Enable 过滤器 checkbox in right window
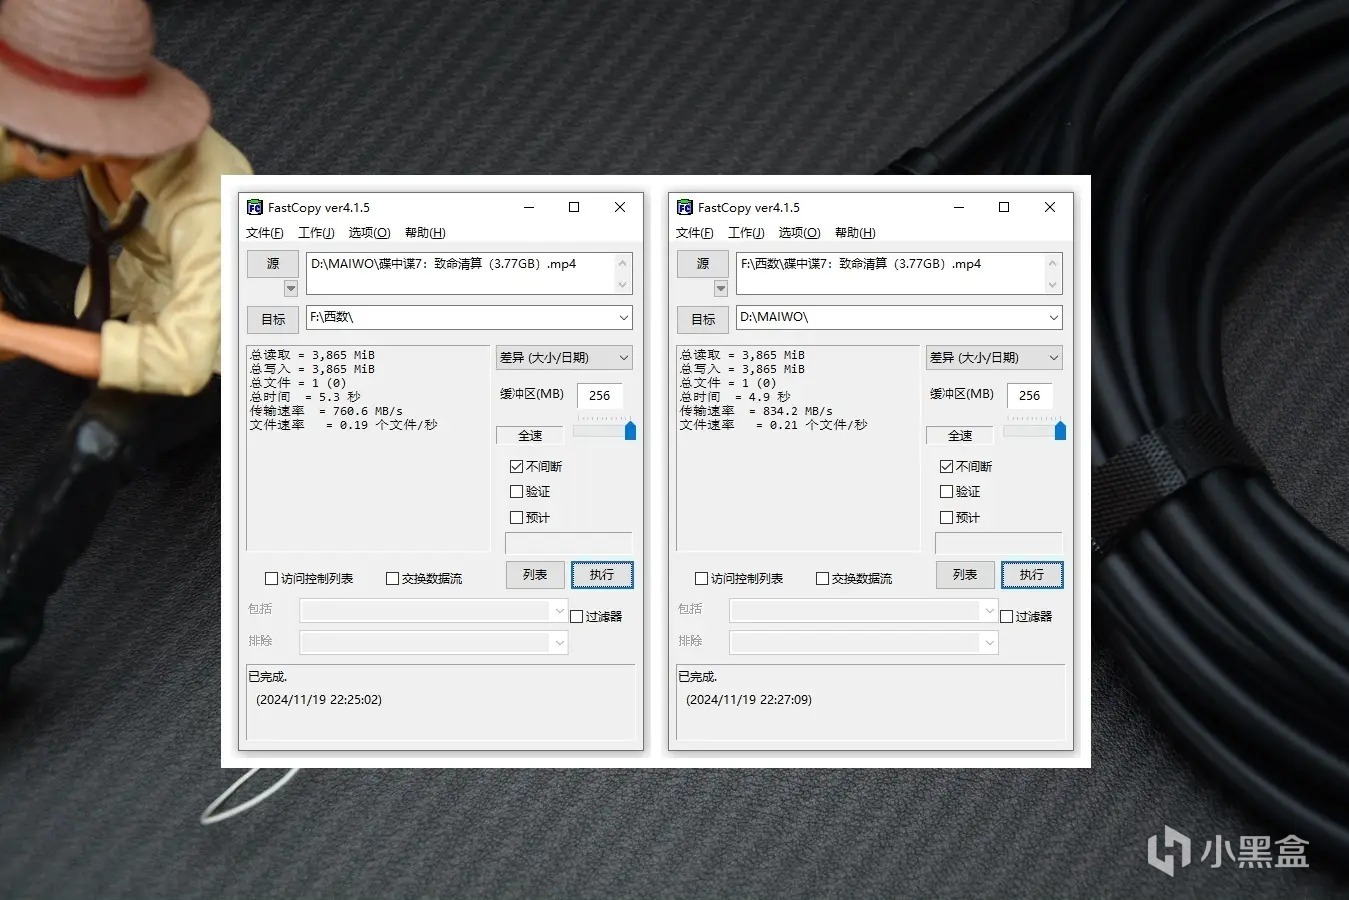Screen dimensions: 1349x900 click(x=1007, y=617)
